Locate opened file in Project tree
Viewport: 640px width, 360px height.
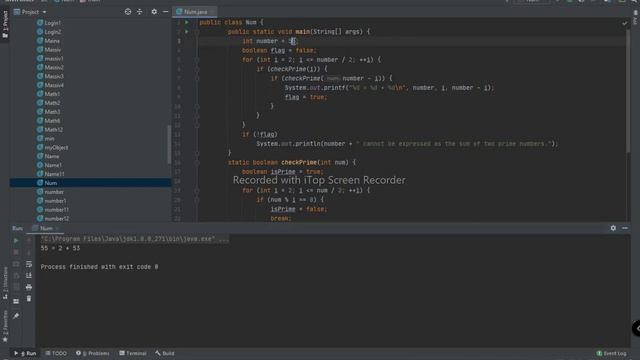point(128,12)
